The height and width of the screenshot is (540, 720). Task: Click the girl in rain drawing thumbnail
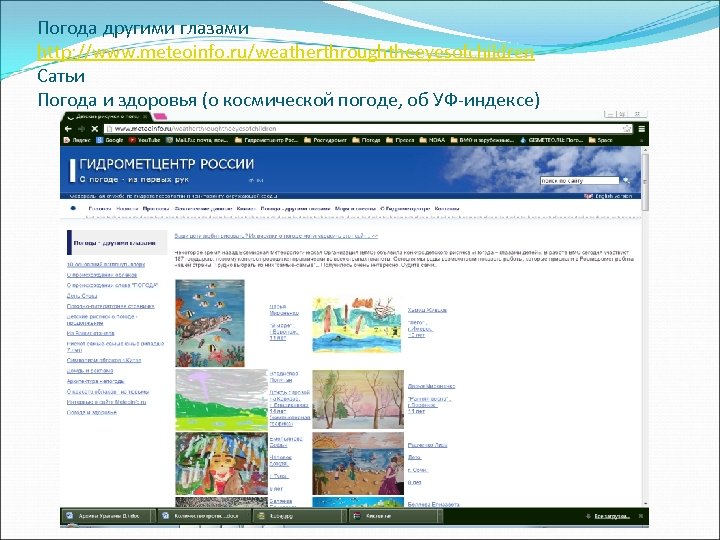coord(221,463)
